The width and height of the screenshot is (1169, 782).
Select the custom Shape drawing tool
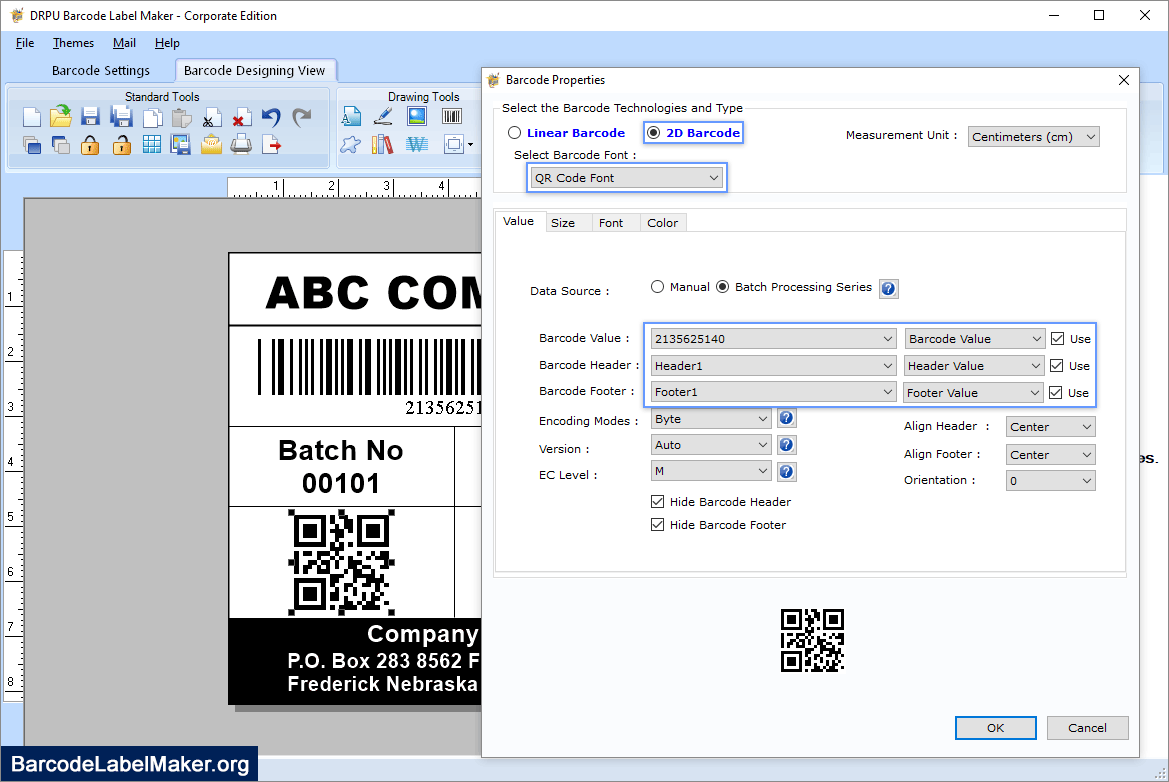350,145
